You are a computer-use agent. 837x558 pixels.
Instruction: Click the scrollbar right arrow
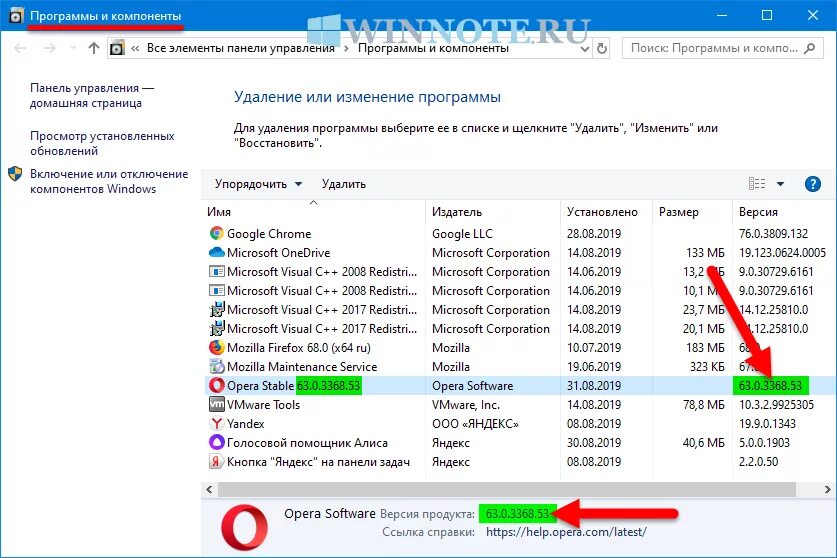coord(827,489)
